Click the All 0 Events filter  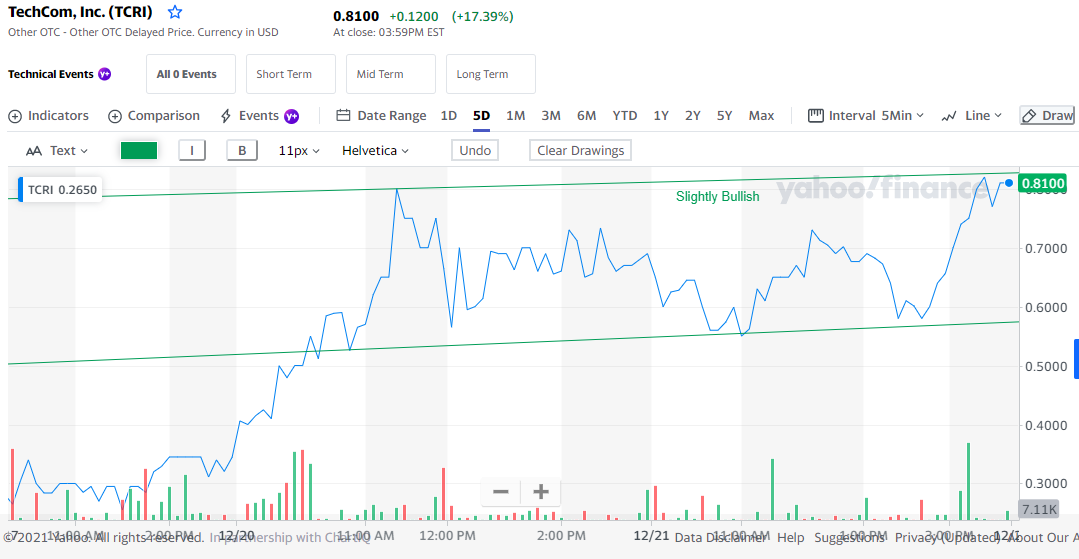click(191, 74)
